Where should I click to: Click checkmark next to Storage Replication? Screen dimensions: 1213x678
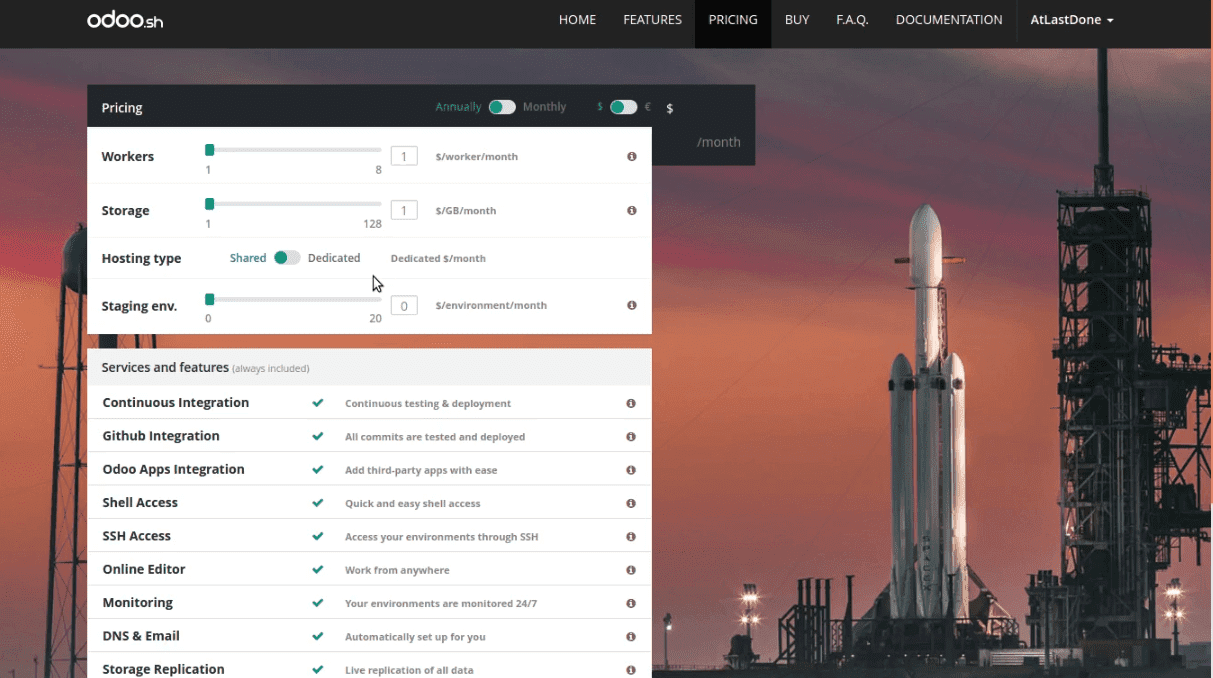pos(318,669)
